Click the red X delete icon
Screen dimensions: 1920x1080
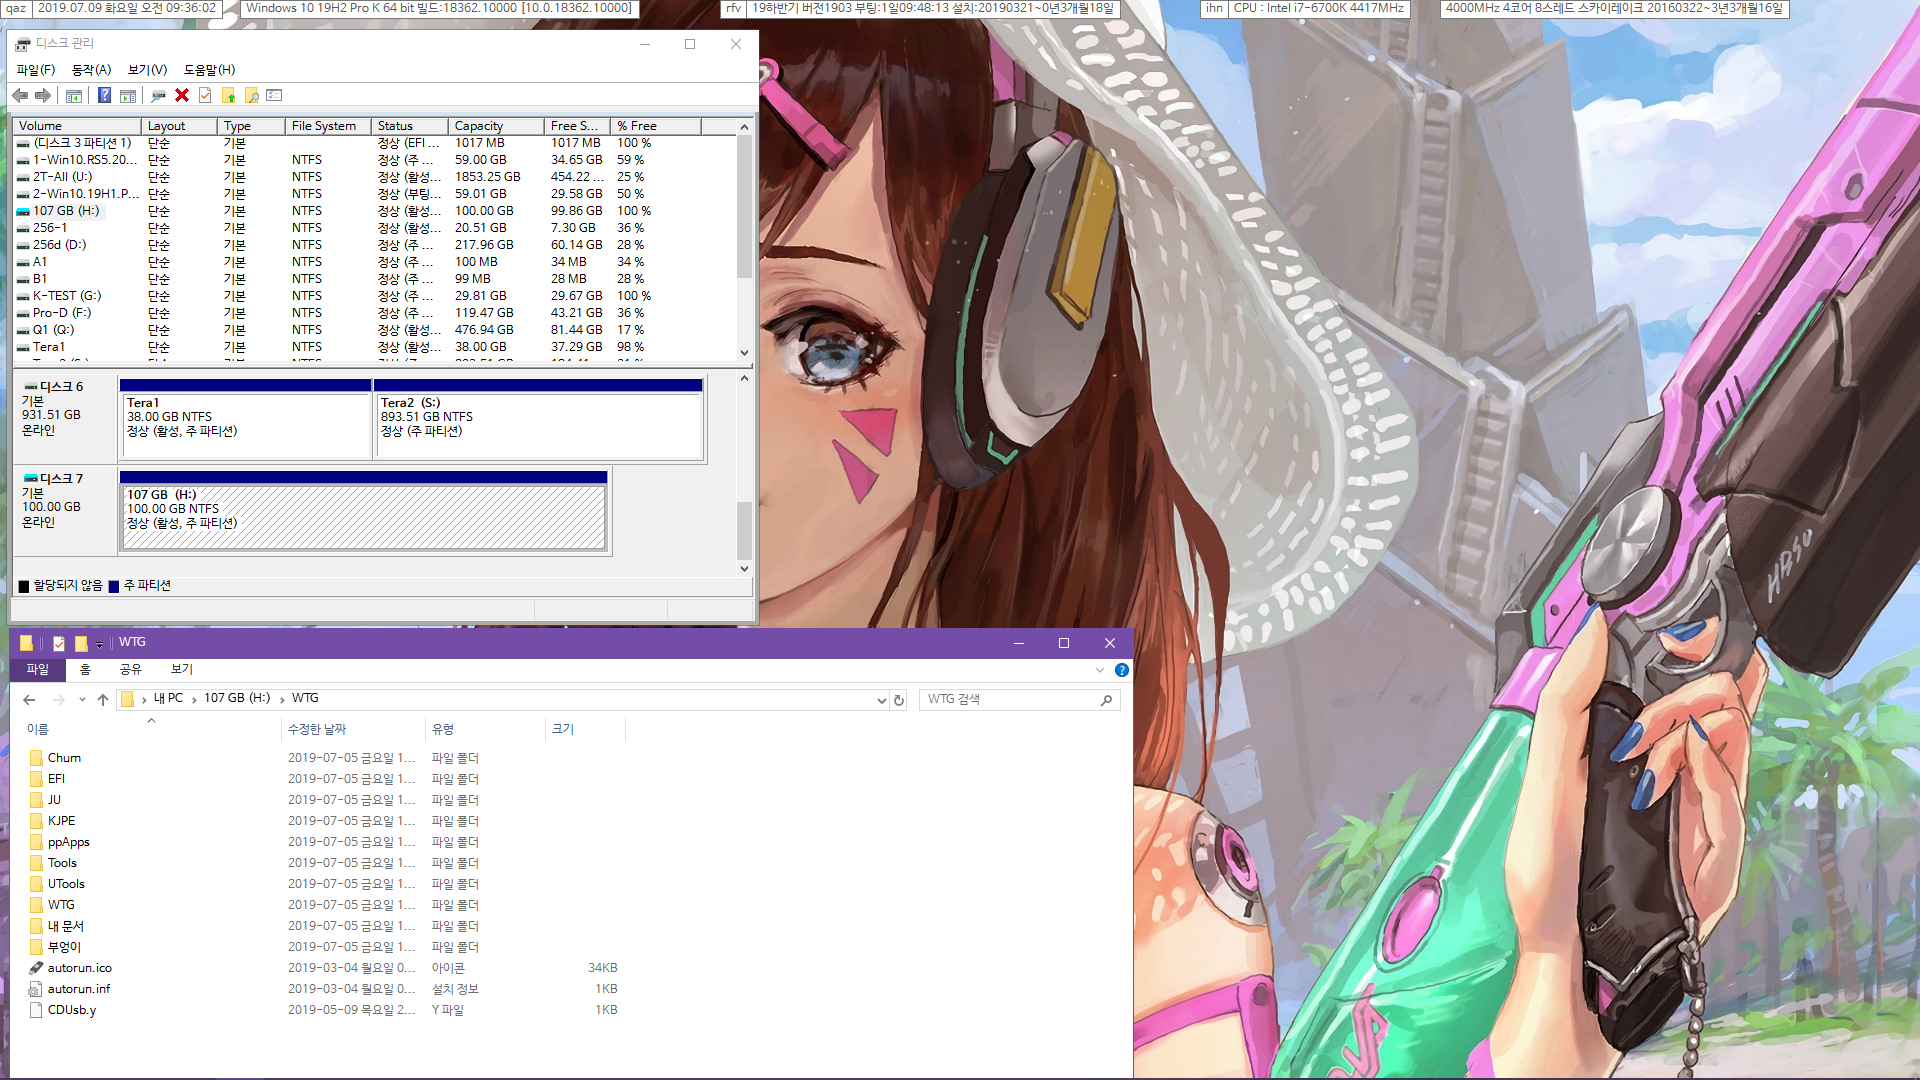(x=182, y=95)
